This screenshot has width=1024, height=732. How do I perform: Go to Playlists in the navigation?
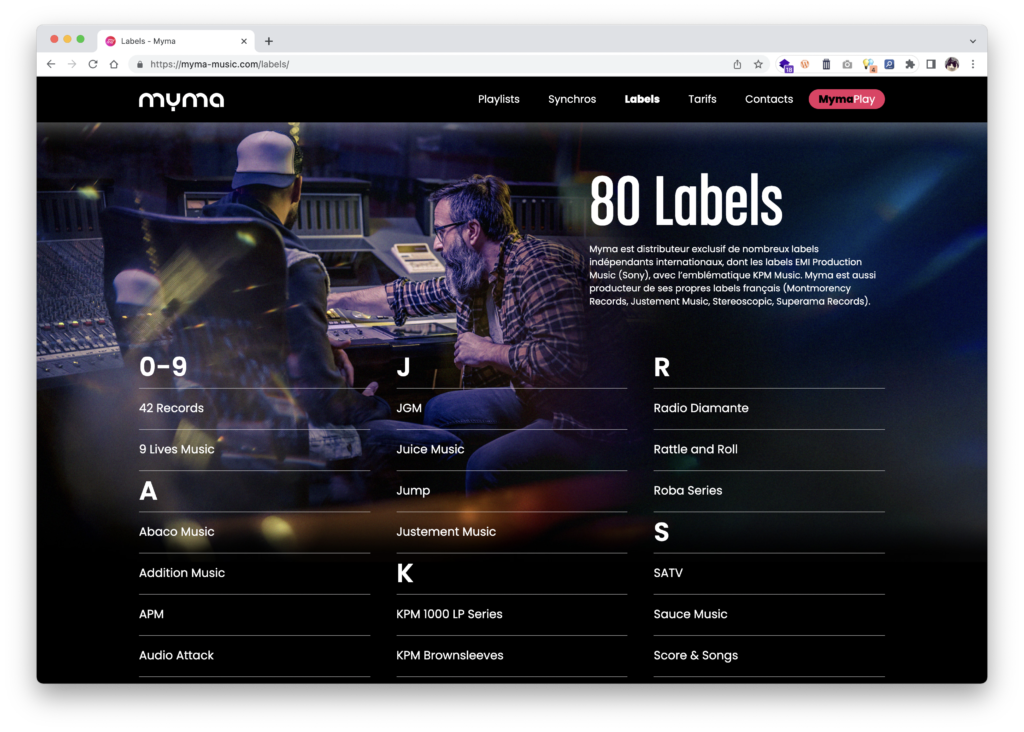coord(498,99)
